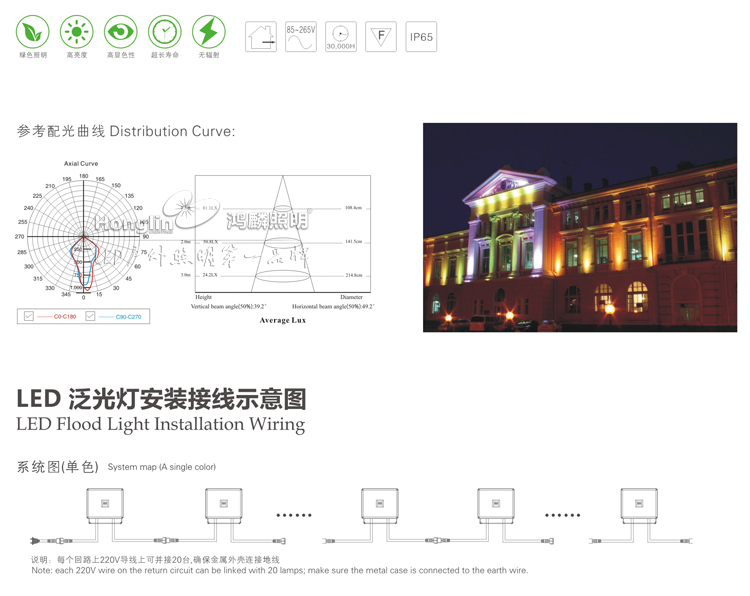
Task: Click the Axial Curve polar chart
Action: 84,237
